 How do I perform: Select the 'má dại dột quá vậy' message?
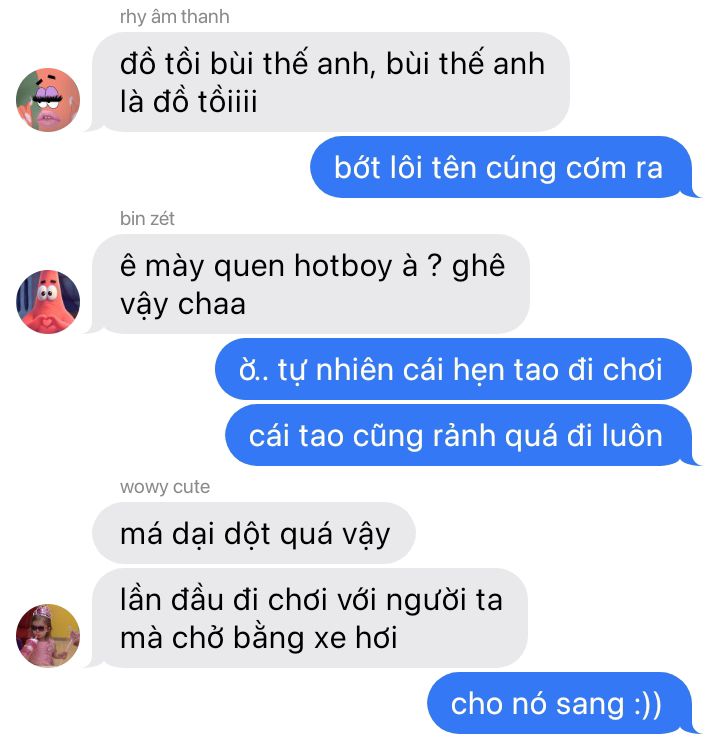(254, 533)
